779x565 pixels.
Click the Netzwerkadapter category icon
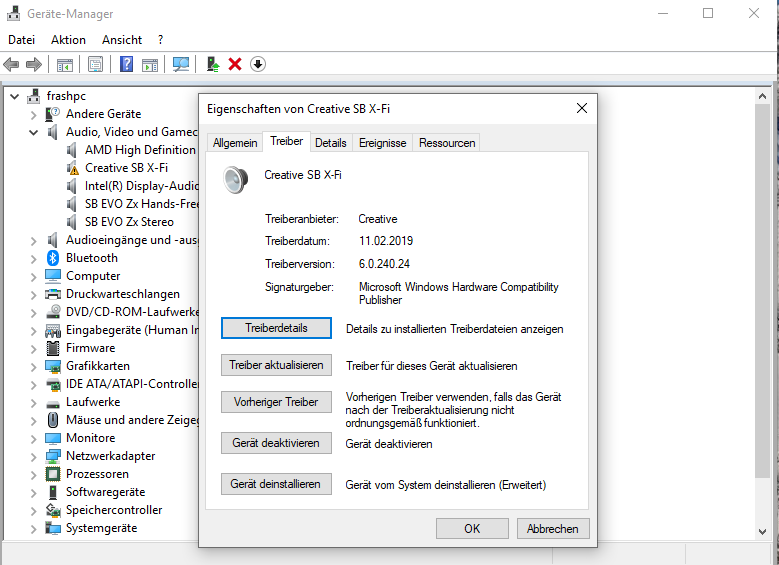tap(53, 456)
